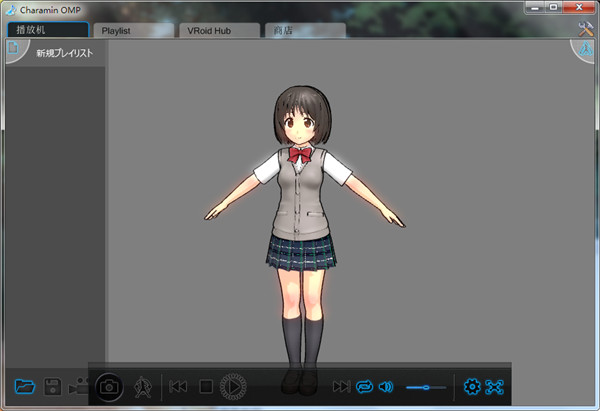Image resolution: width=600 pixels, height=411 pixels.
Task: Click the save floppy disk icon
Action: tap(52, 386)
